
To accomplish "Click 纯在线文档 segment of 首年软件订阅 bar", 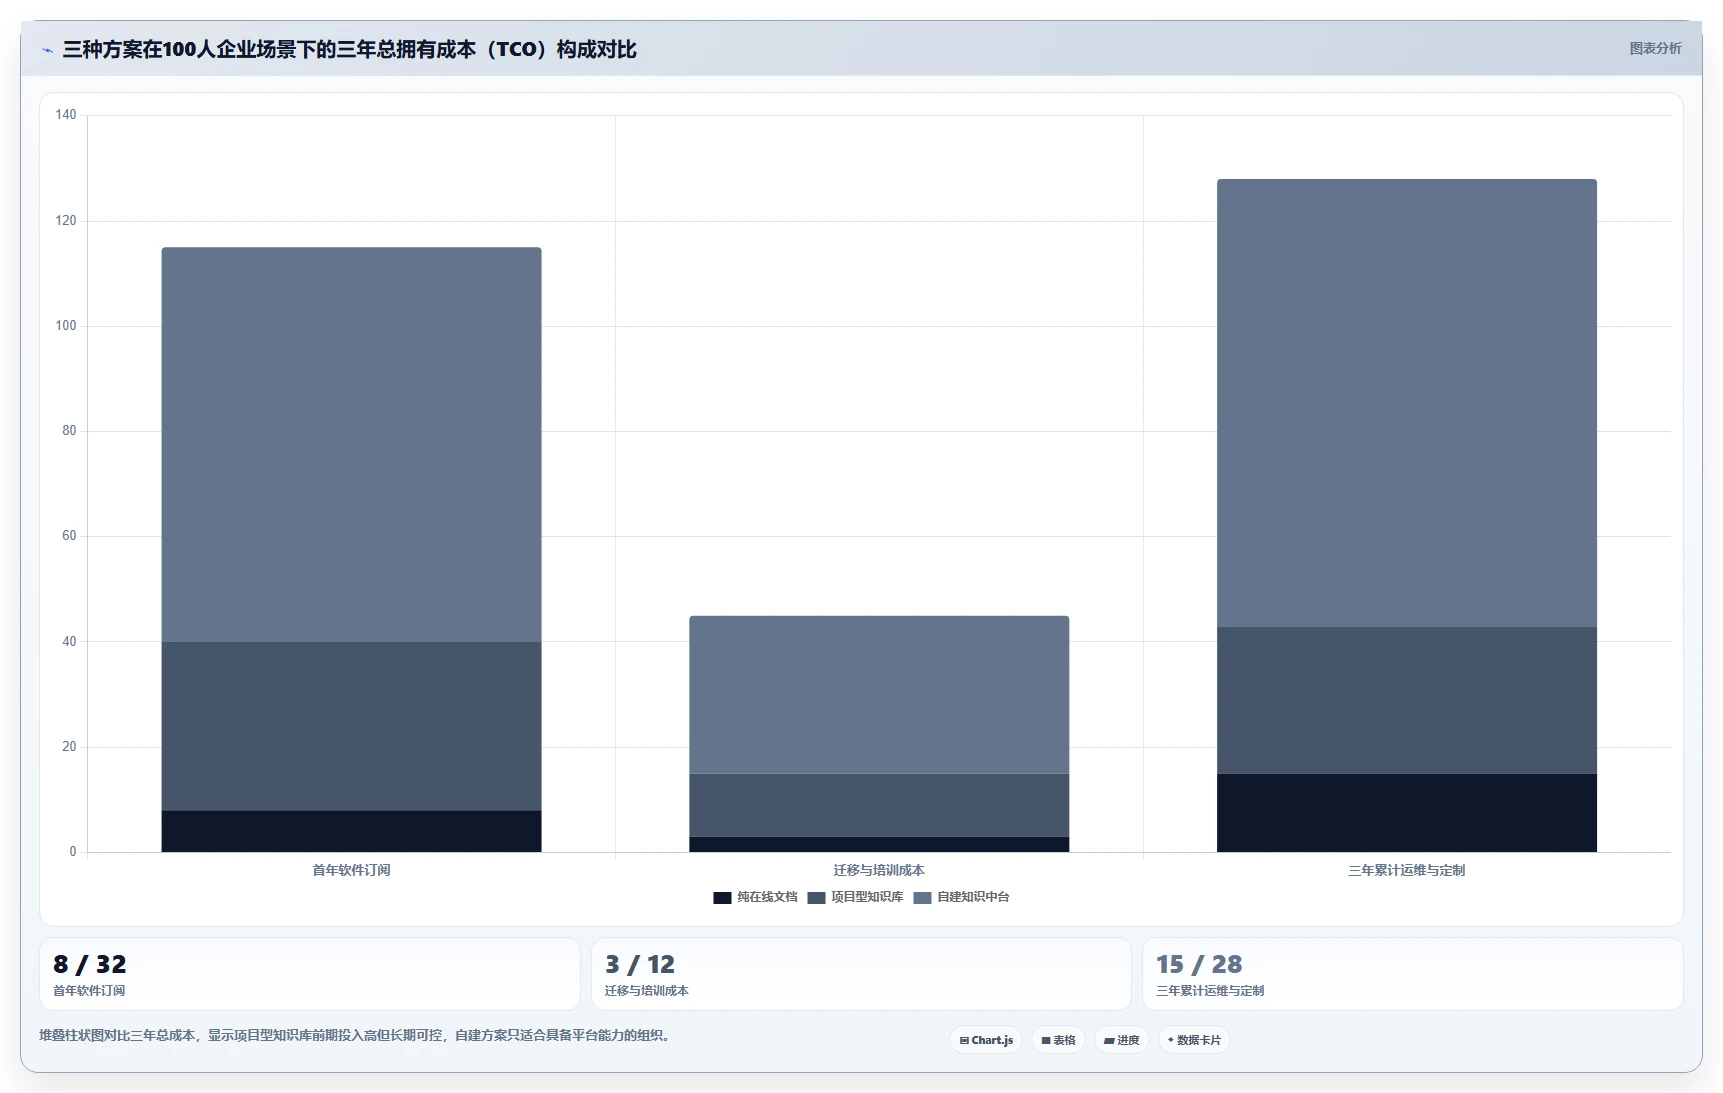I will (x=351, y=831).
